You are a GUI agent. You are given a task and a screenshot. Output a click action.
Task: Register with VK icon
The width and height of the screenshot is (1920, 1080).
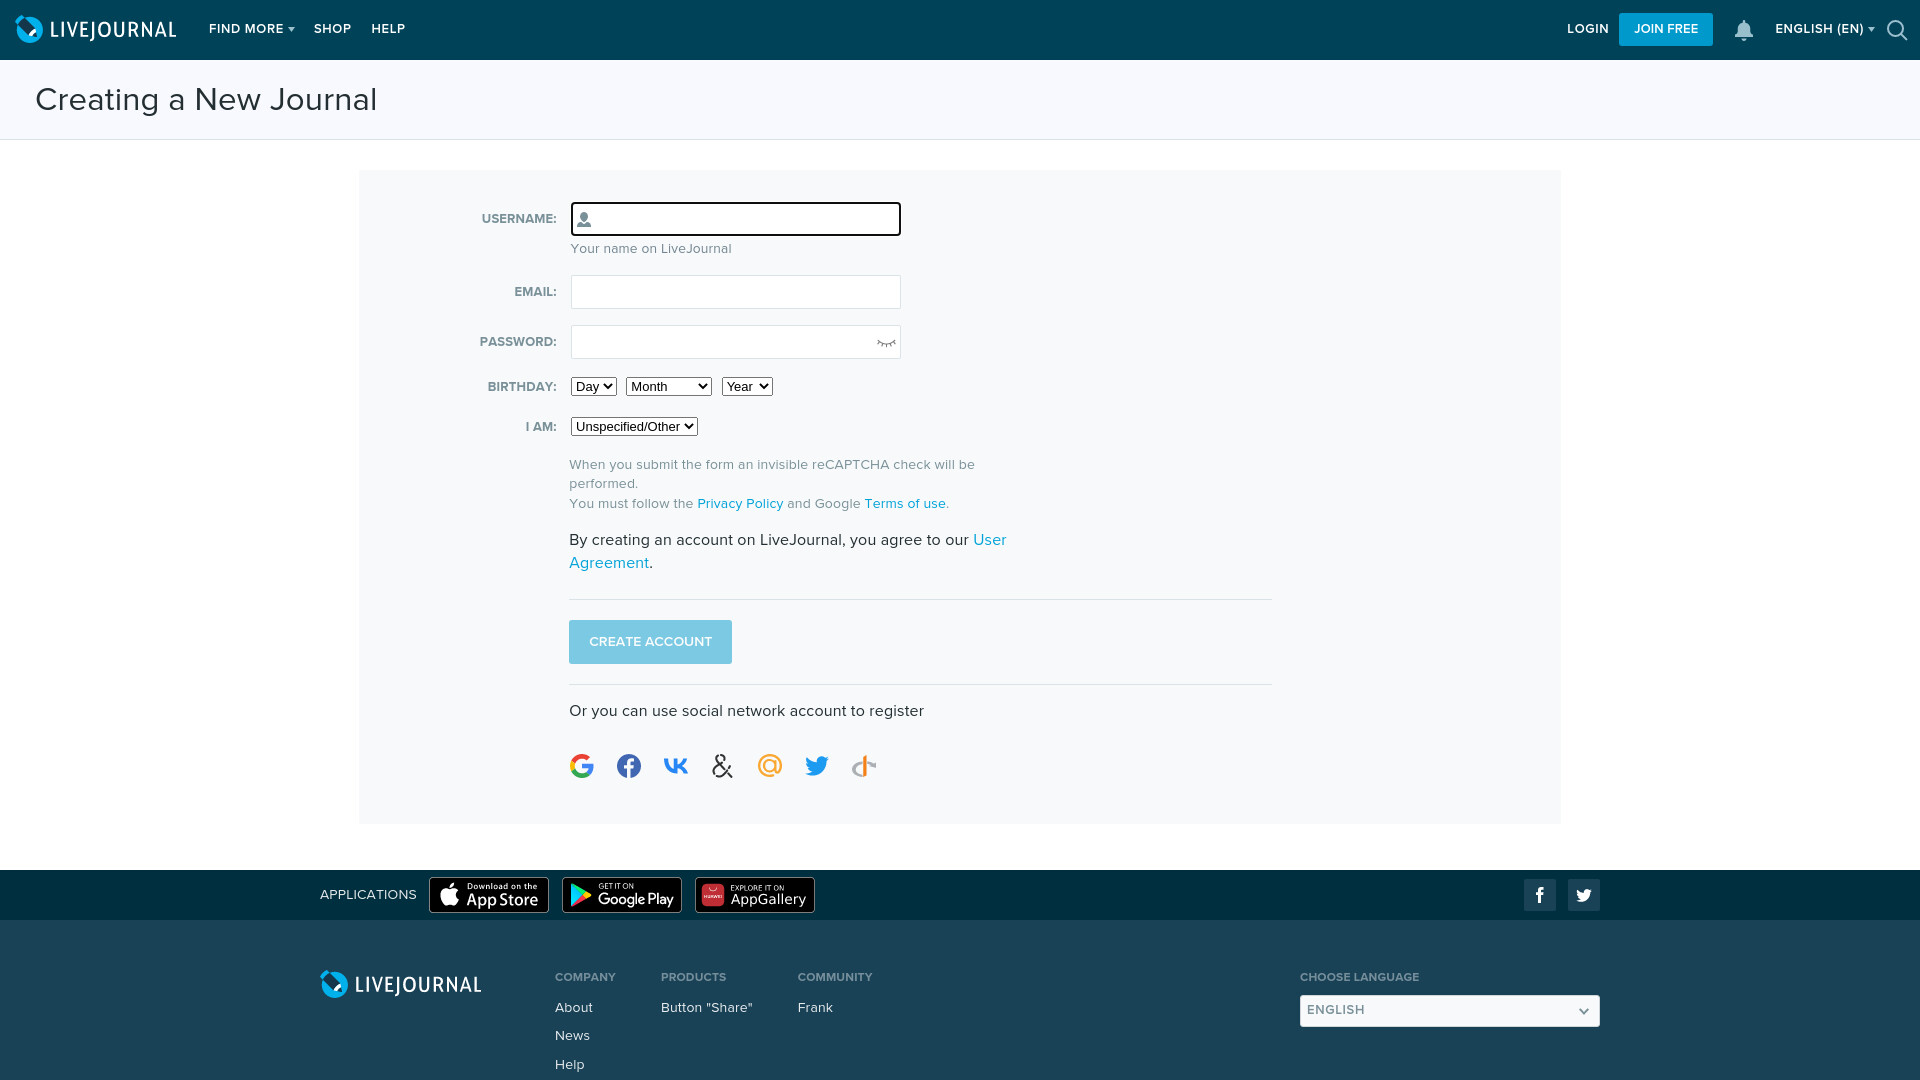coord(676,766)
